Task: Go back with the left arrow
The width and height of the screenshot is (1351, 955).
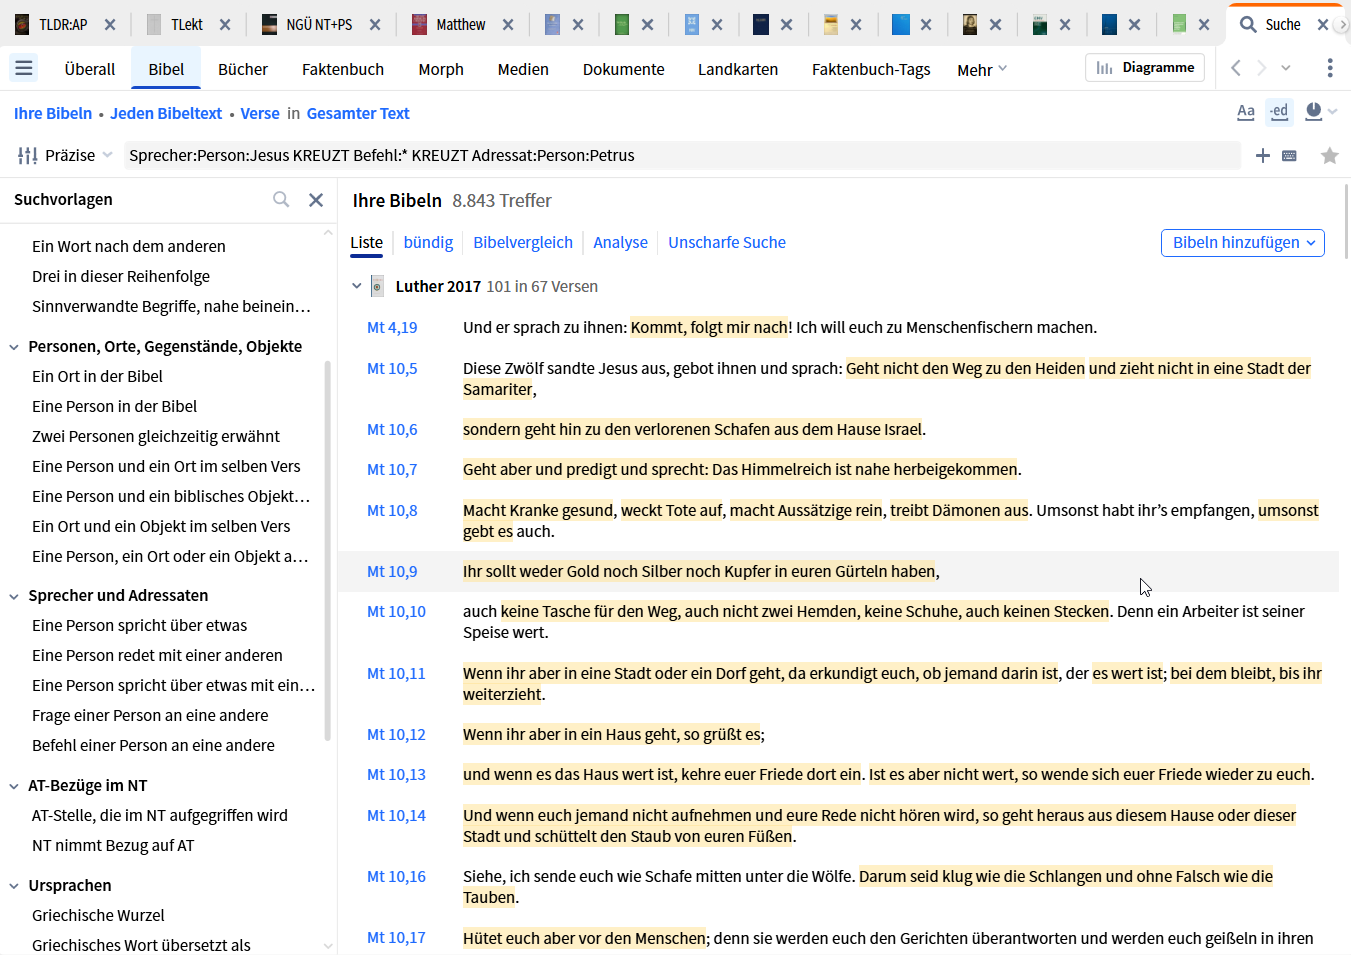Action: (x=1236, y=68)
